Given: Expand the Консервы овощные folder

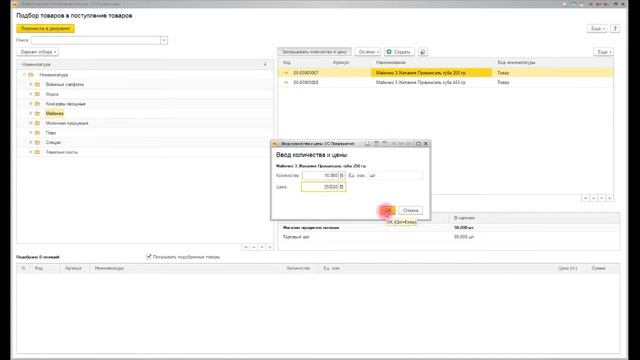Looking at the screenshot, I should pos(31,104).
